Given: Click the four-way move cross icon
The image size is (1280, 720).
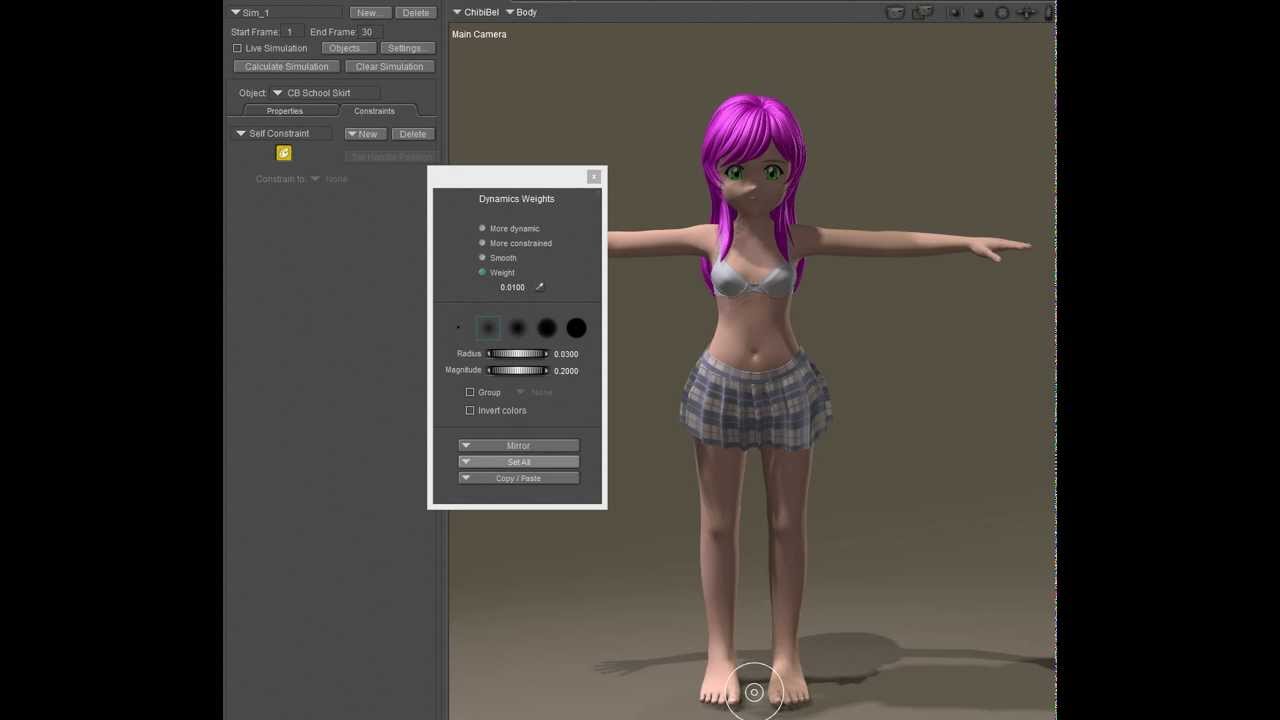Looking at the screenshot, I should pos(1026,13).
